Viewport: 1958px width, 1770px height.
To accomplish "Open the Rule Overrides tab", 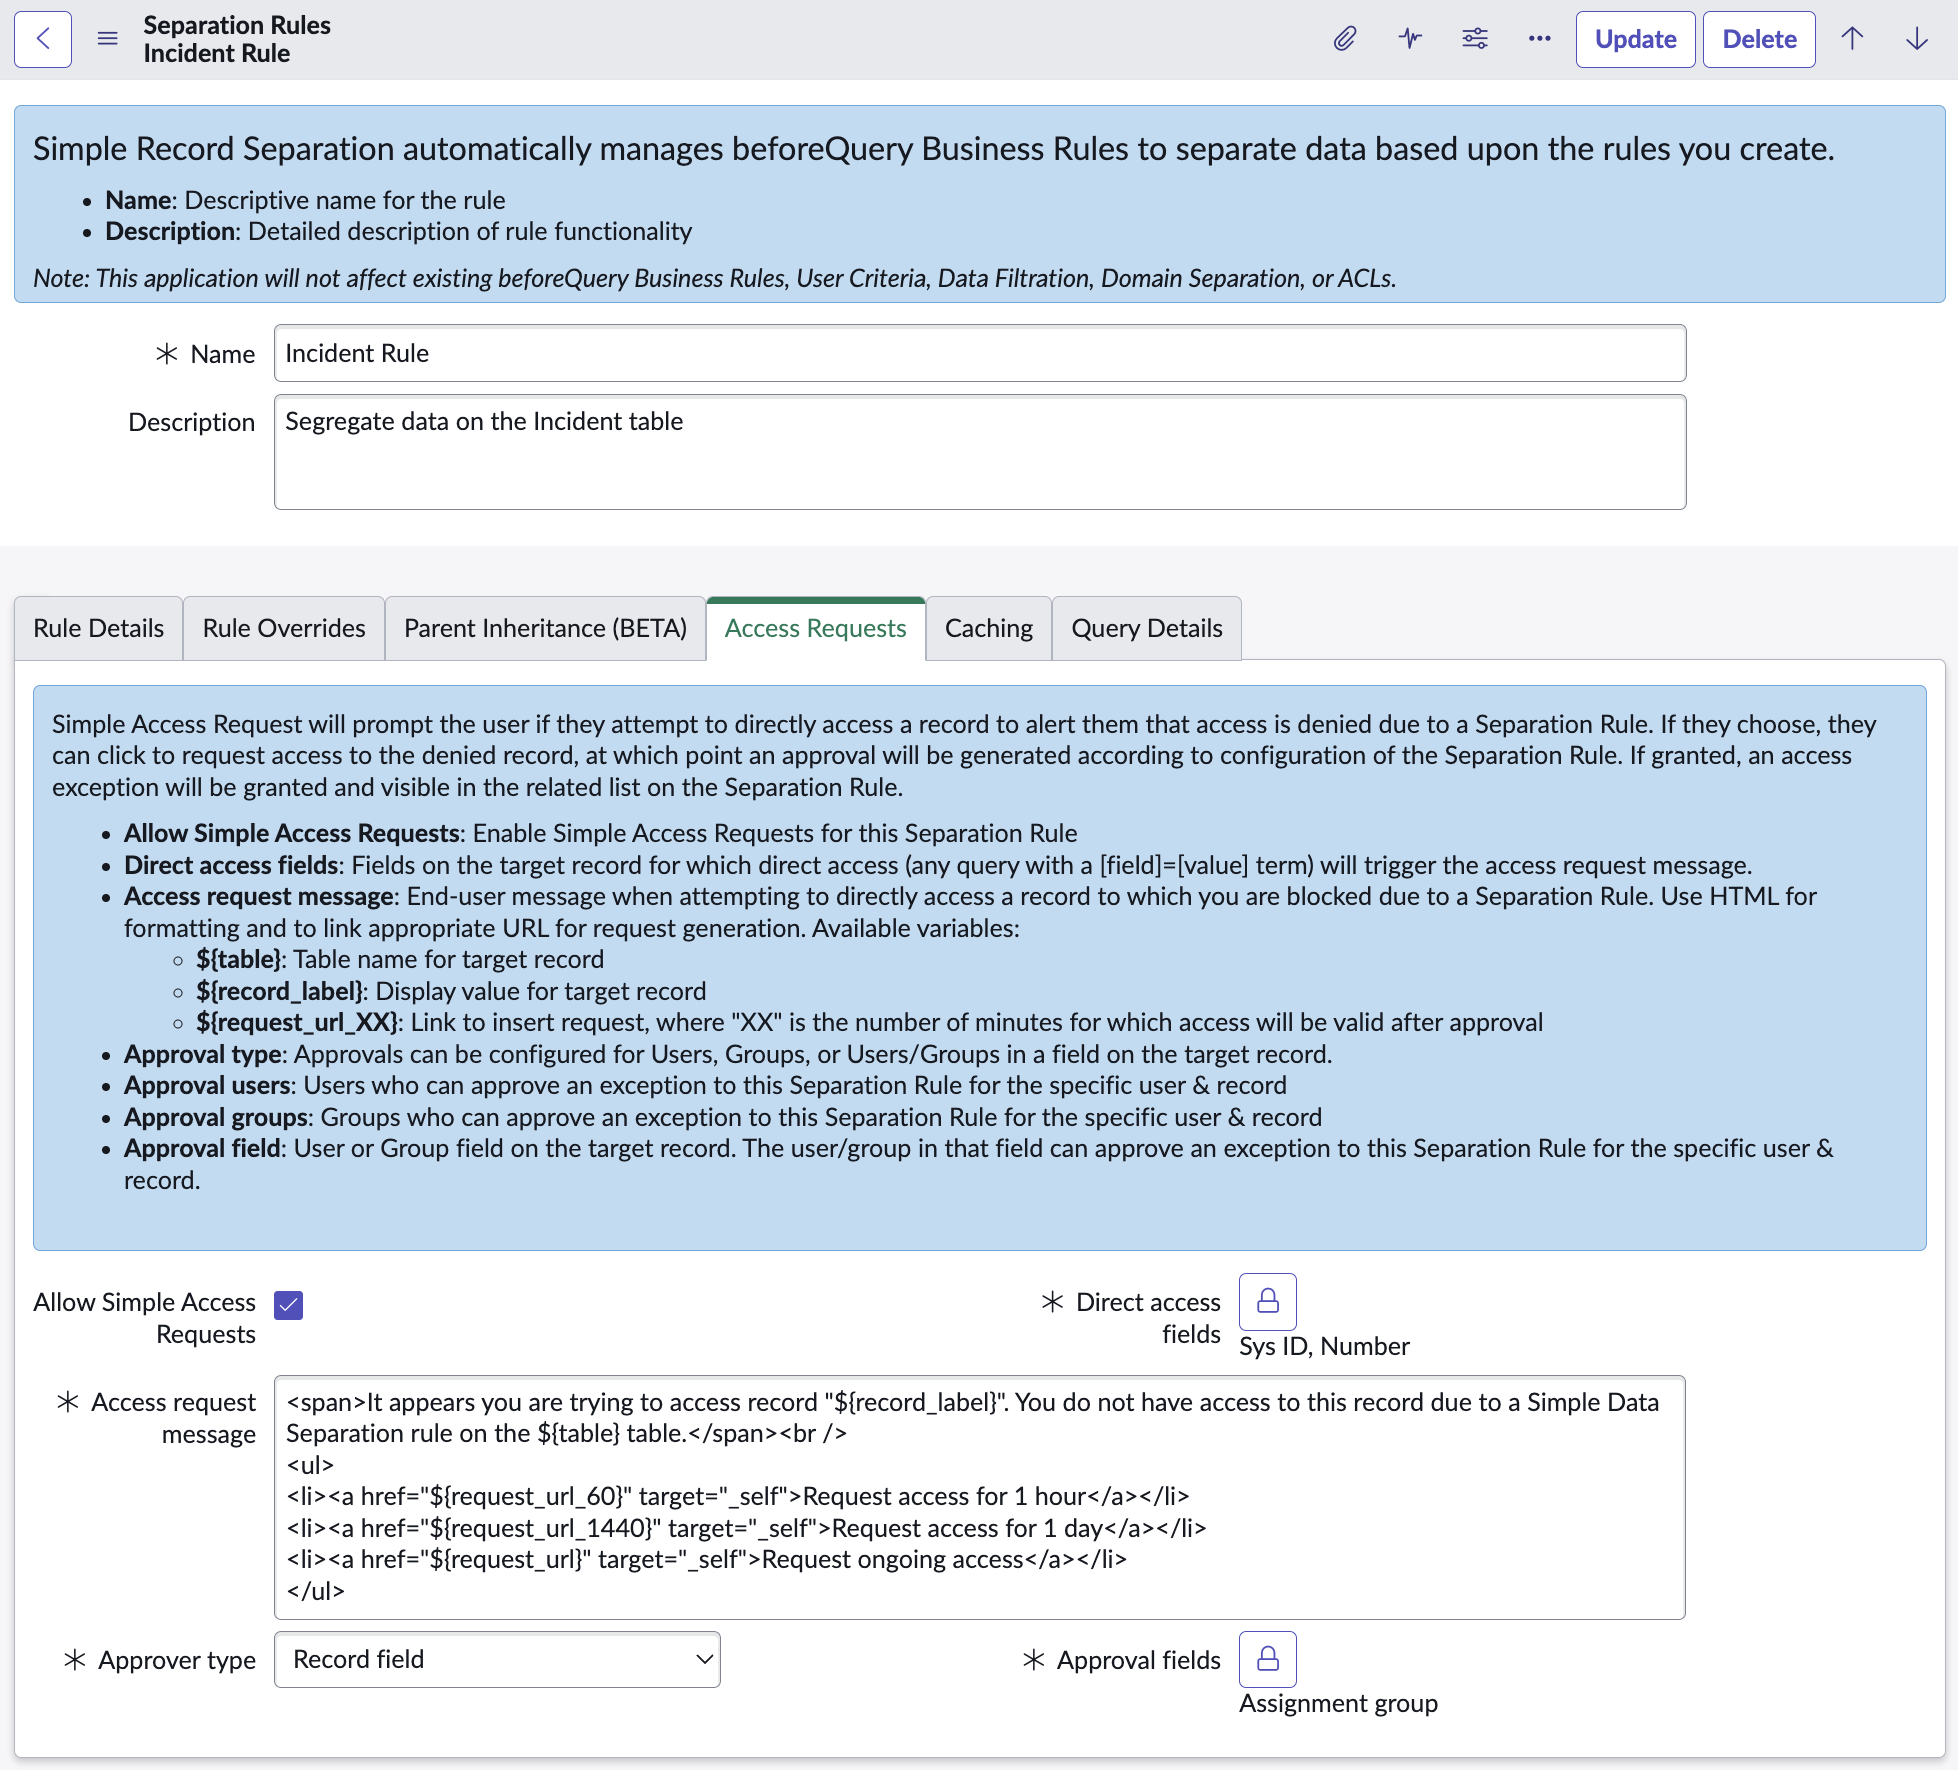I will pyautogui.click(x=284, y=628).
